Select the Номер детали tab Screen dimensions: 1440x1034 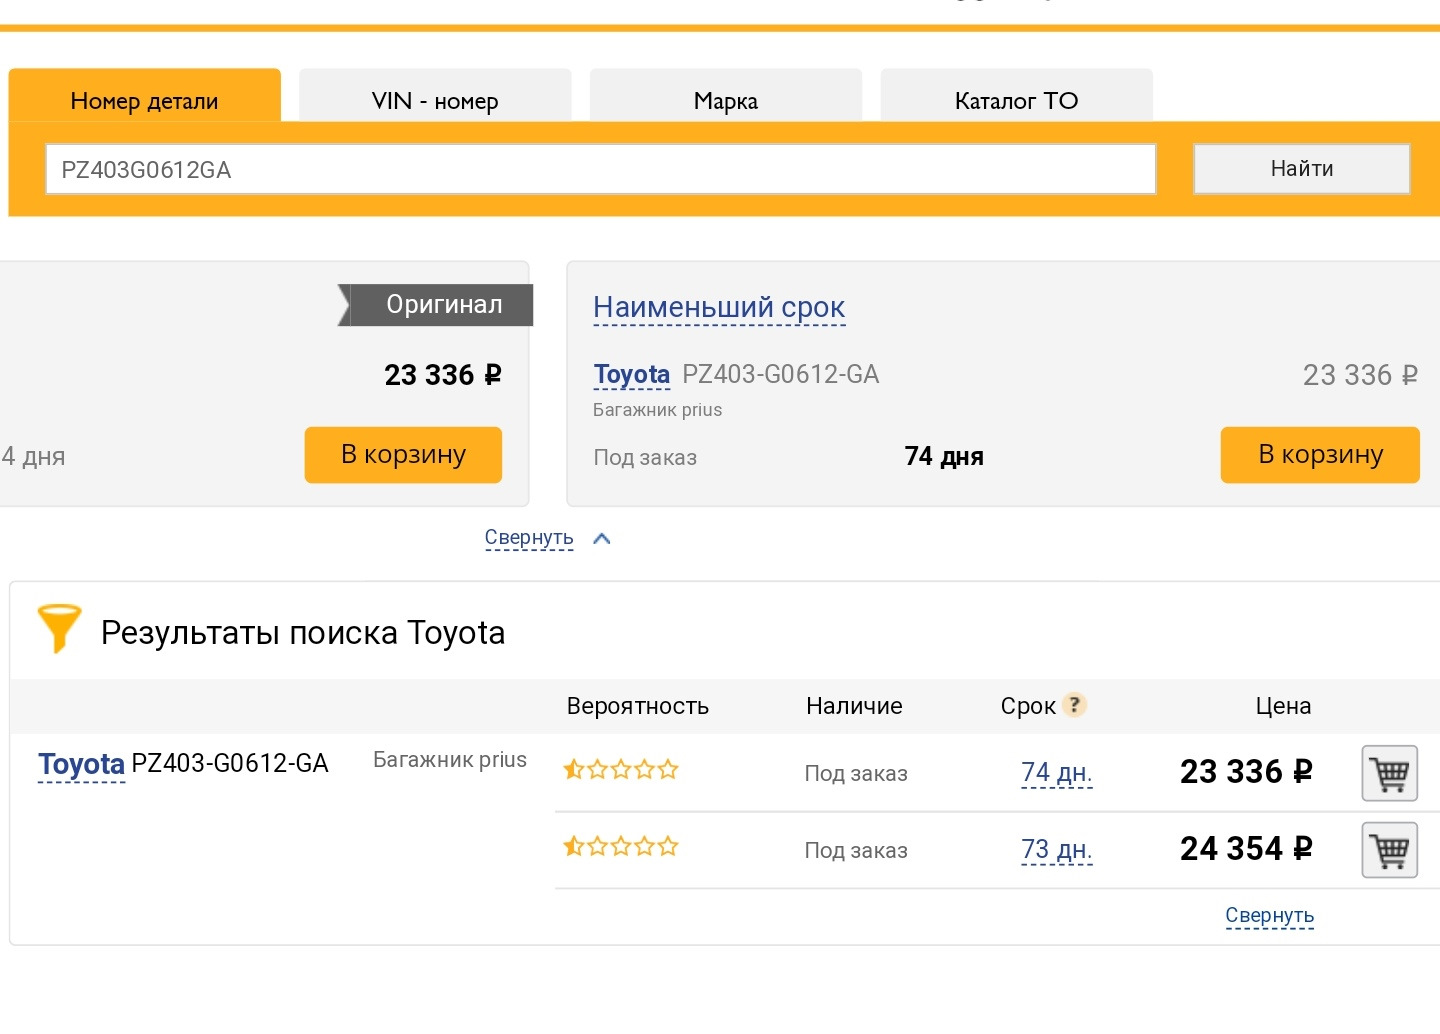click(145, 96)
